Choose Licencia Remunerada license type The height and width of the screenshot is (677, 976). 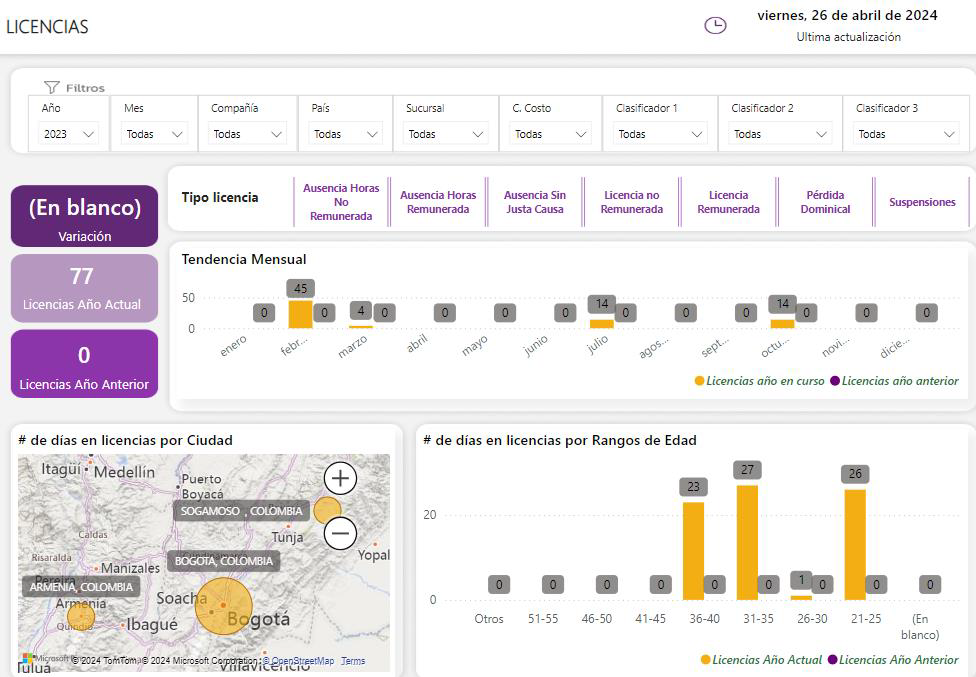click(728, 202)
